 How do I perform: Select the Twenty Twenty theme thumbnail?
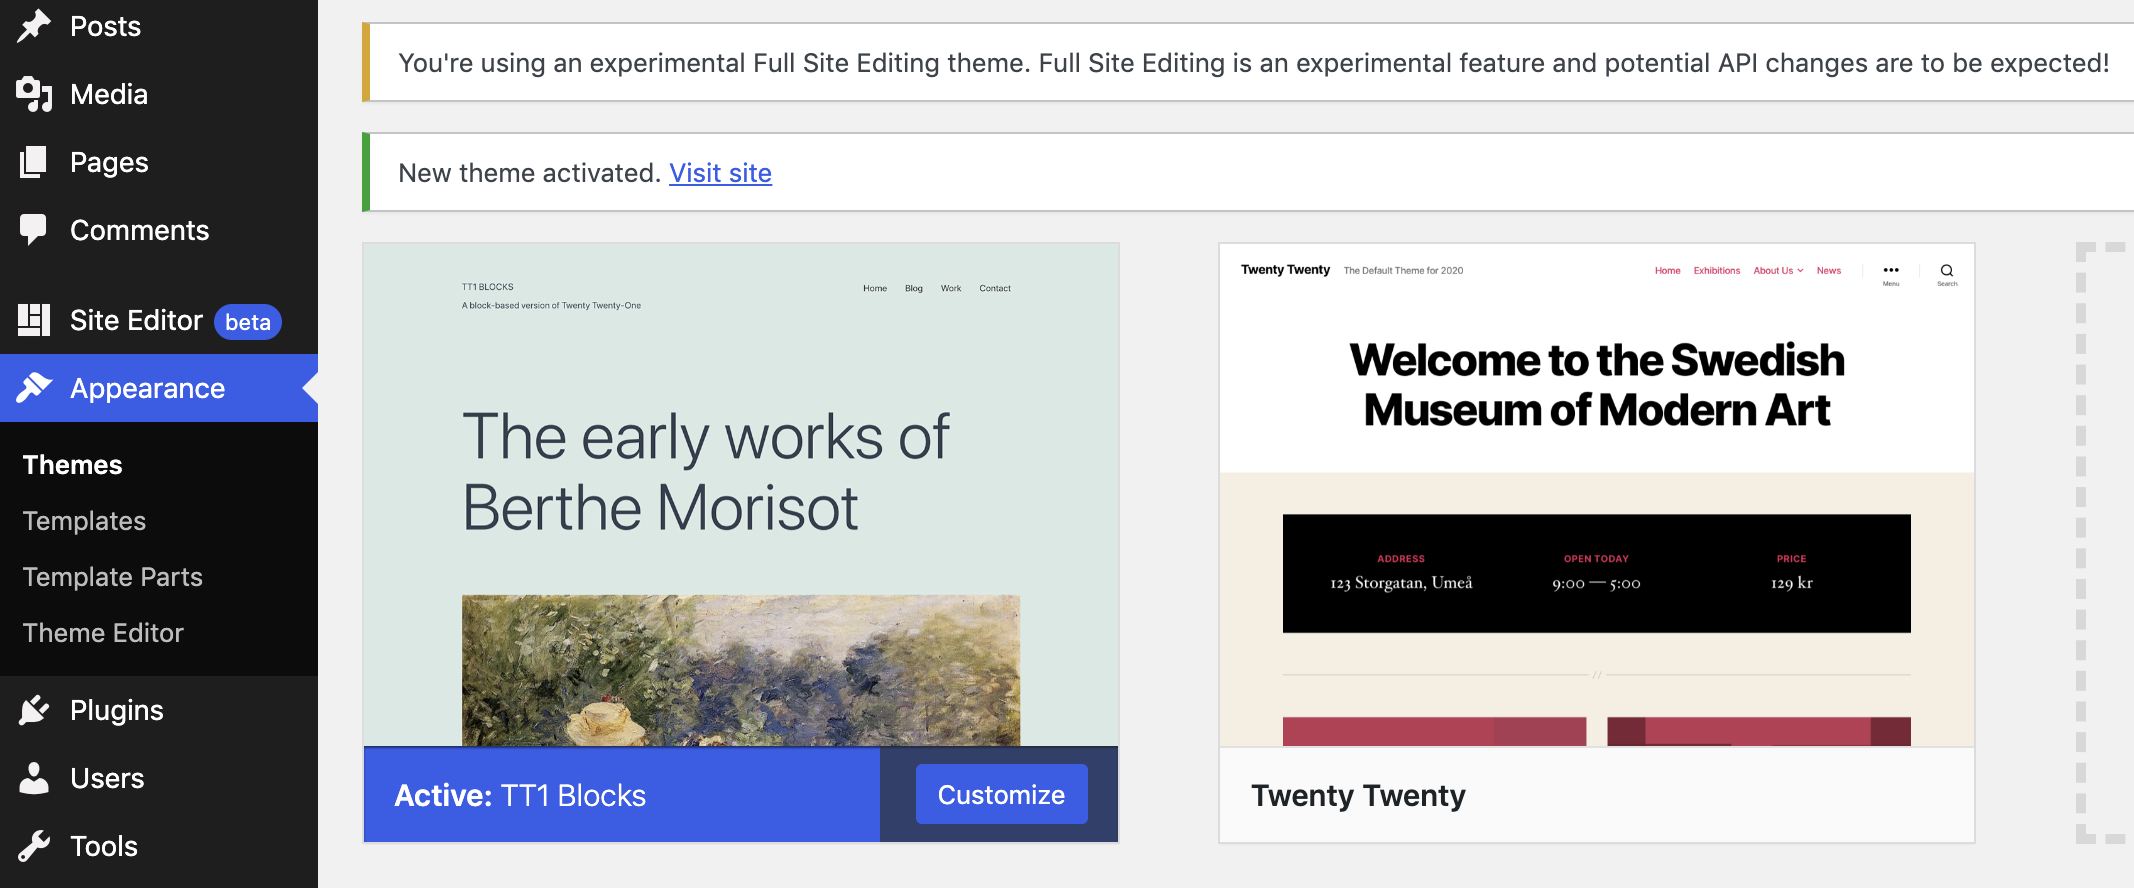coord(1596,495)
